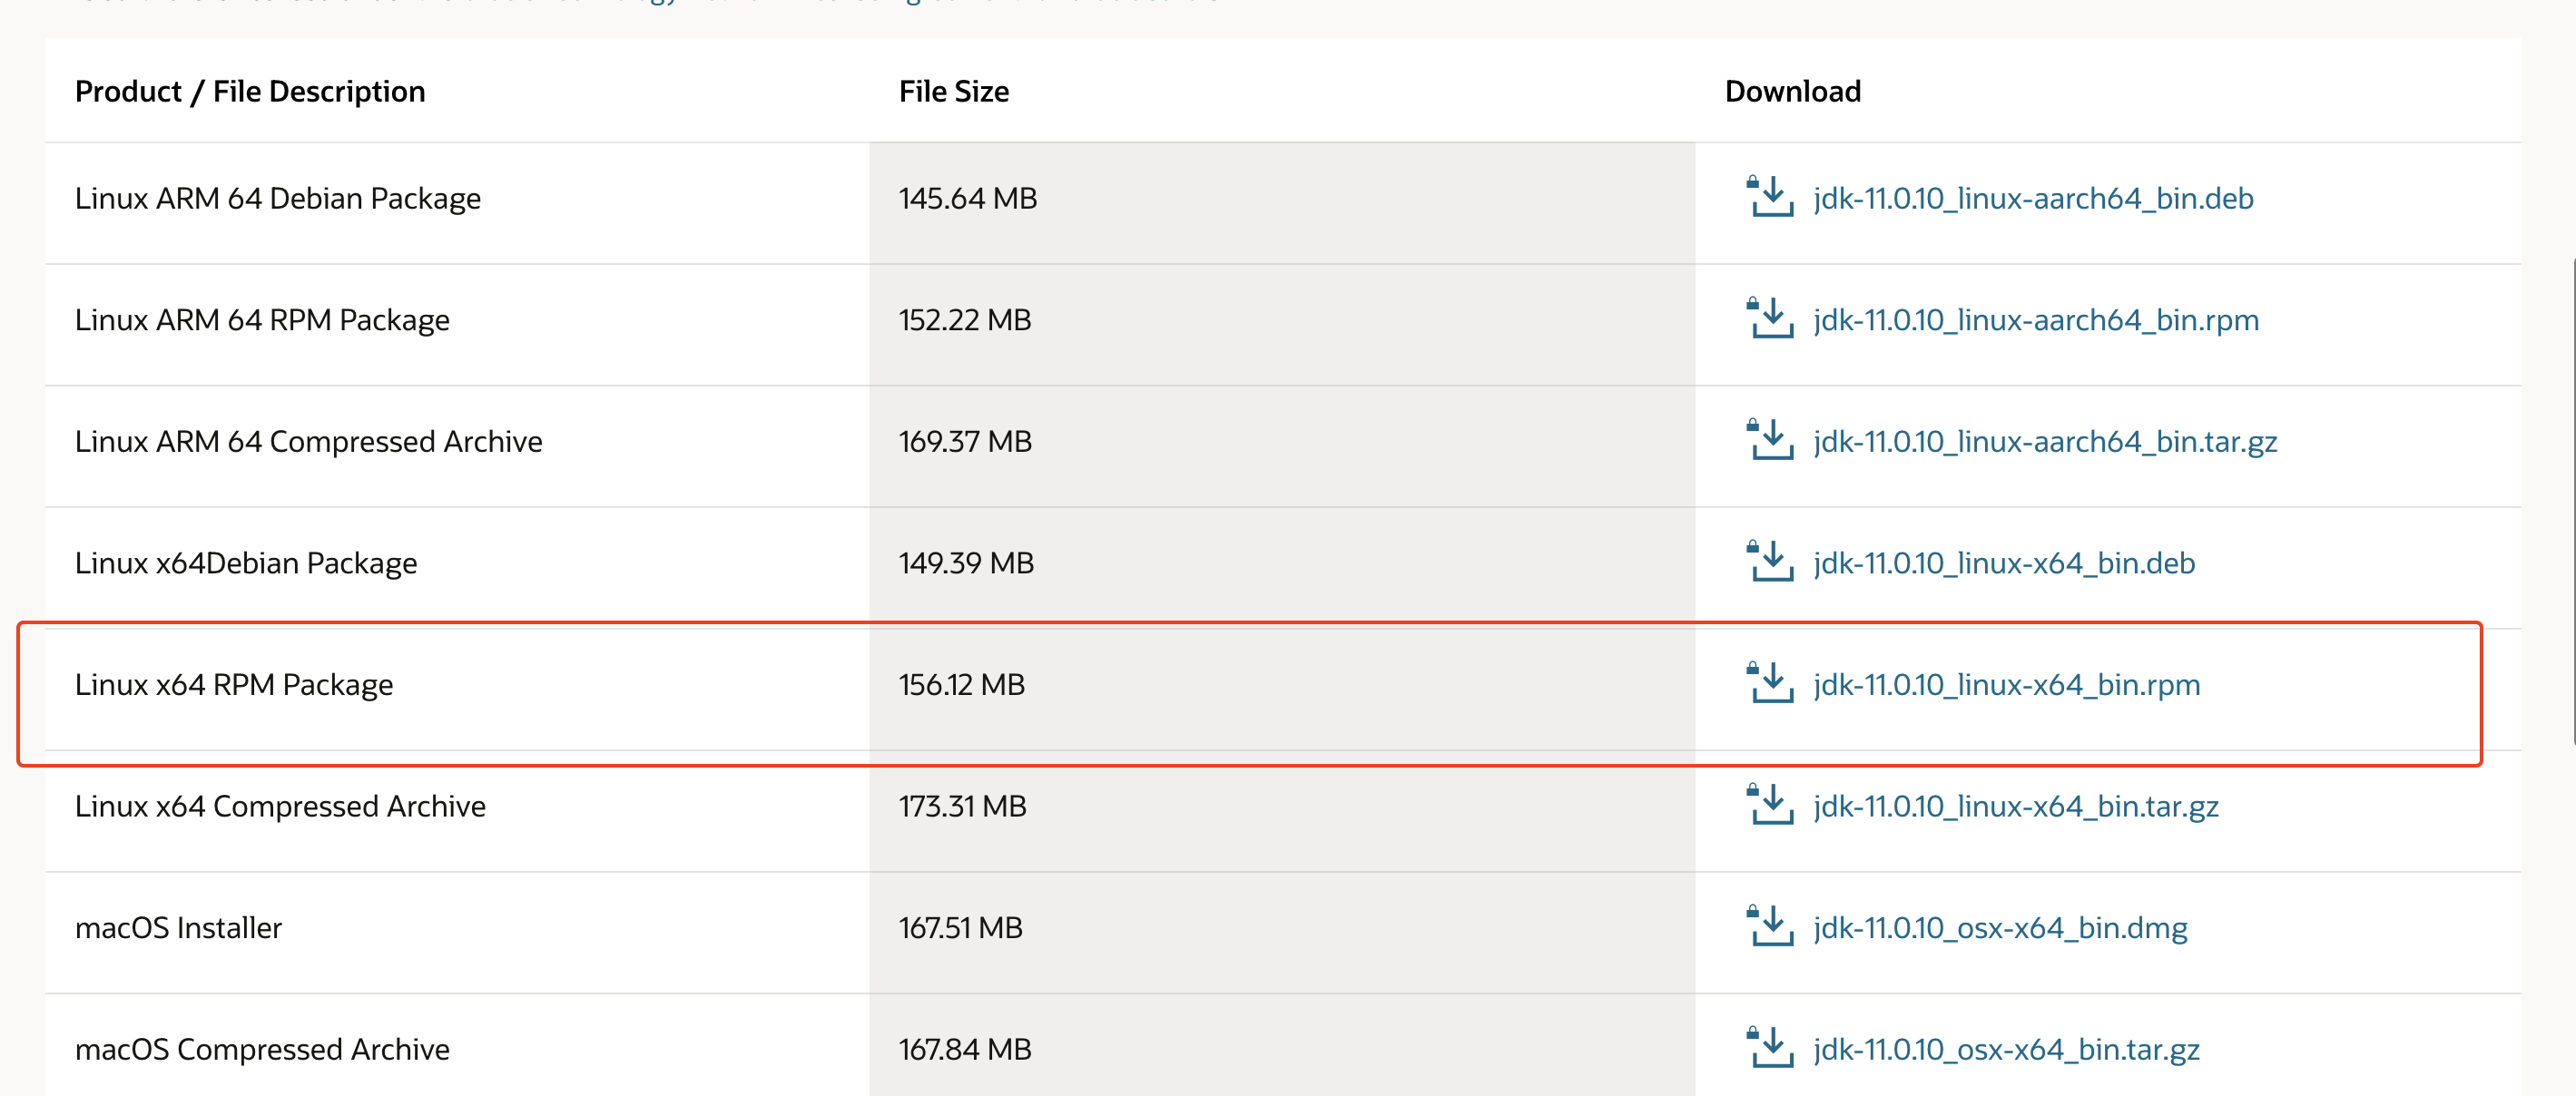The image size is (2576, 1096).
Task: Click the Download column header
Action: [1793, 90]
